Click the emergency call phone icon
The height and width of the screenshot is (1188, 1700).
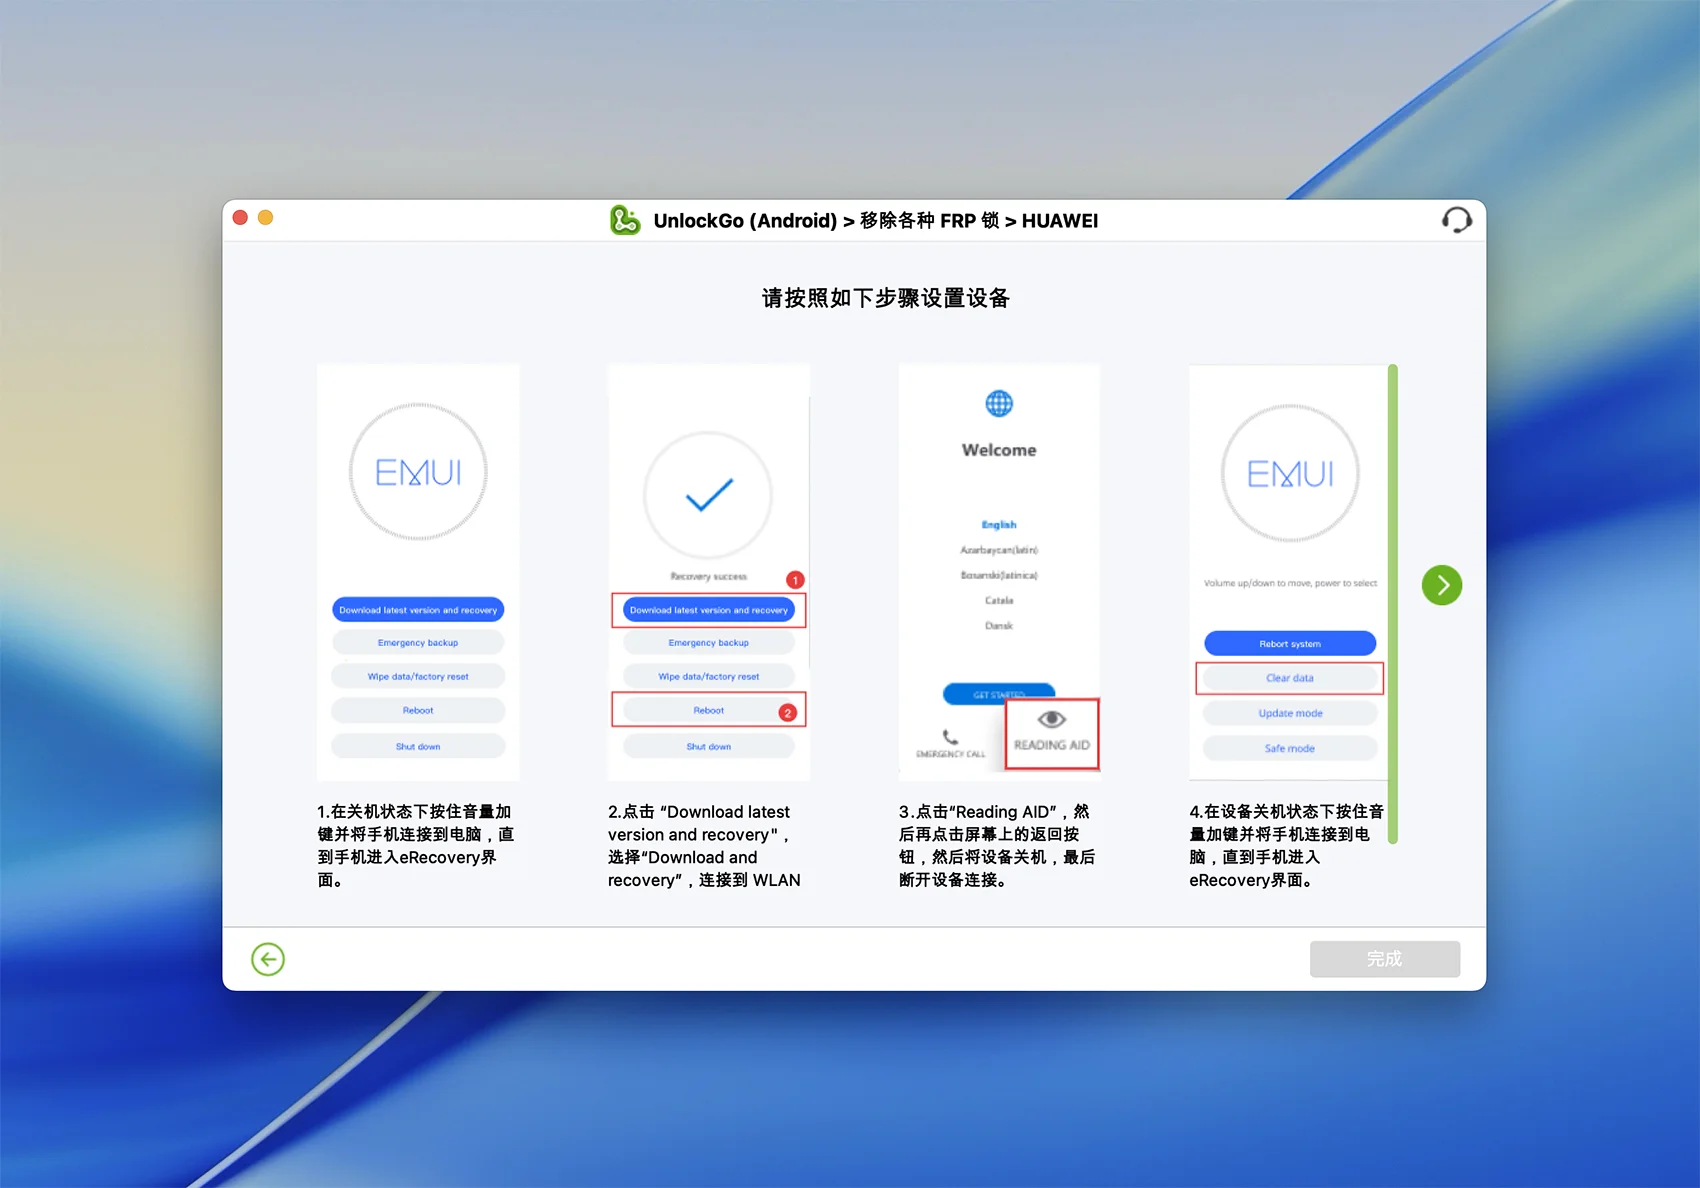[x=950, y=737]
